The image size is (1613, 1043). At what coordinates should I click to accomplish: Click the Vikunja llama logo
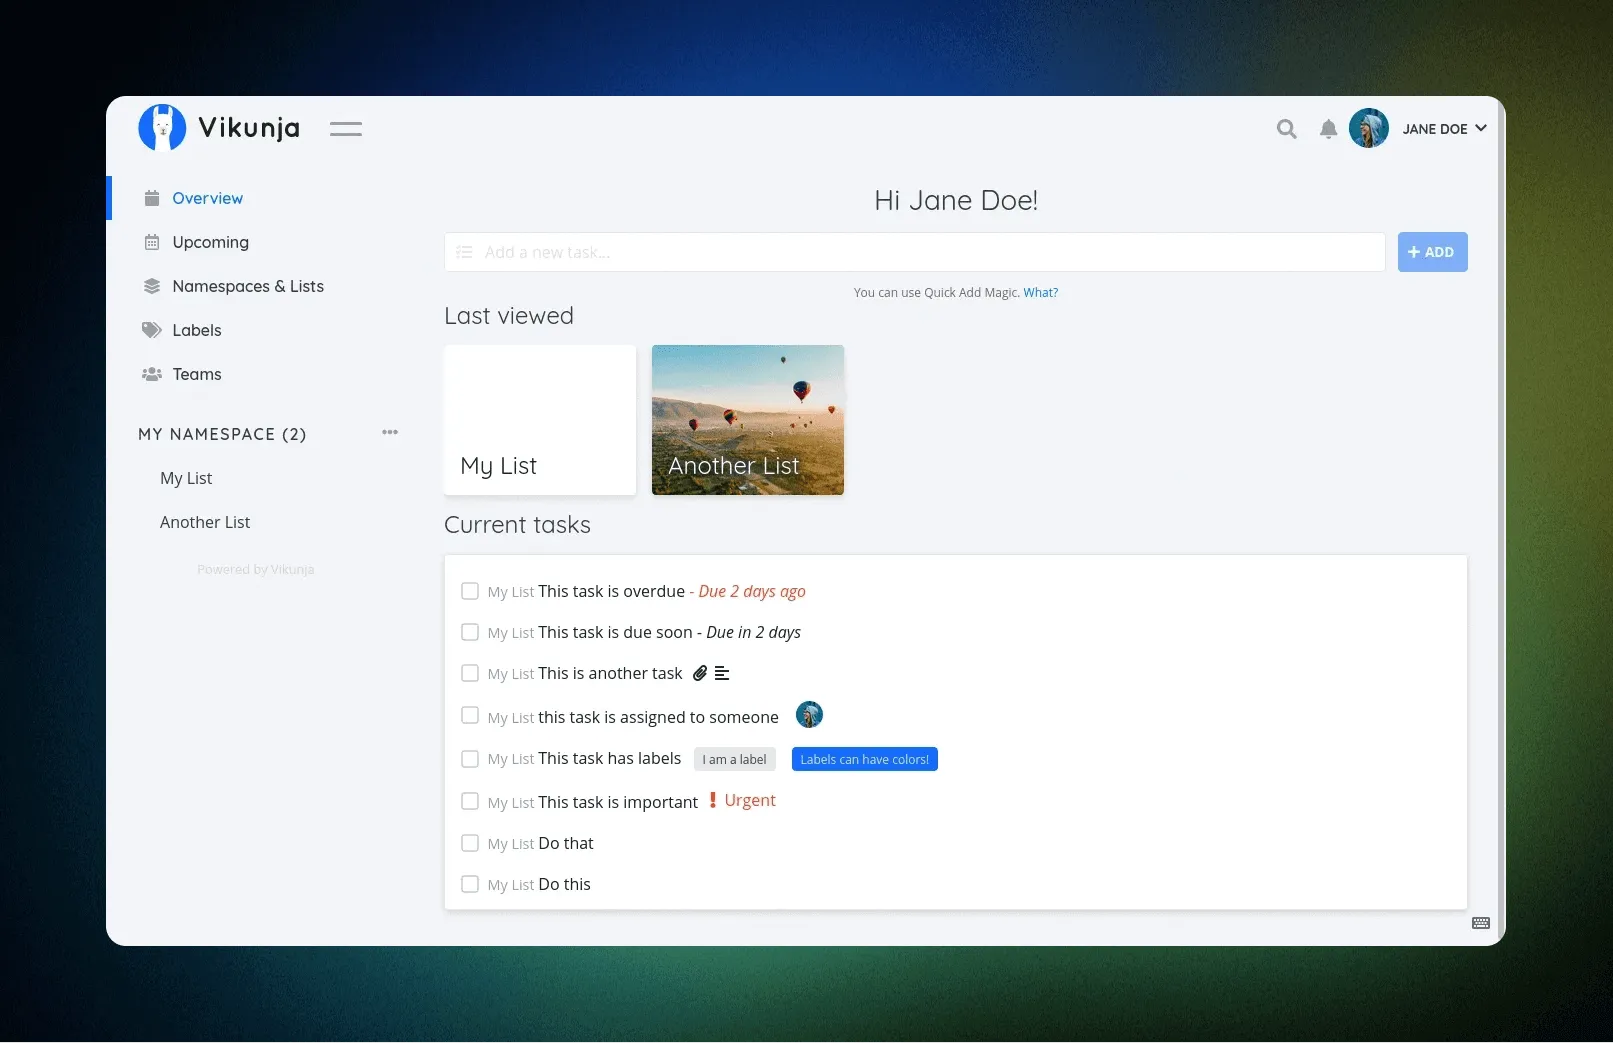click(x=162, y=128)
